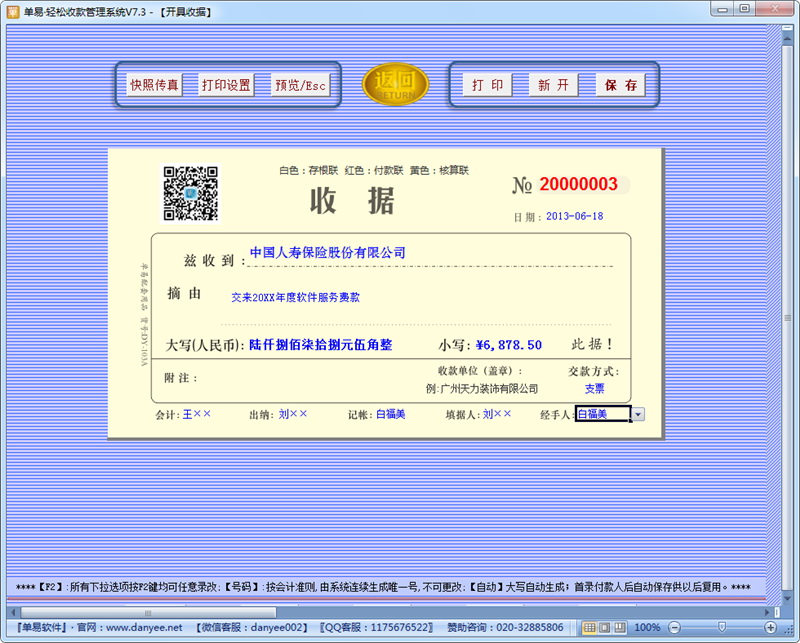Click the summary text 交来20XX年度软件服务费款
Viewport: 800px width, 643px height.
point(295,297)
